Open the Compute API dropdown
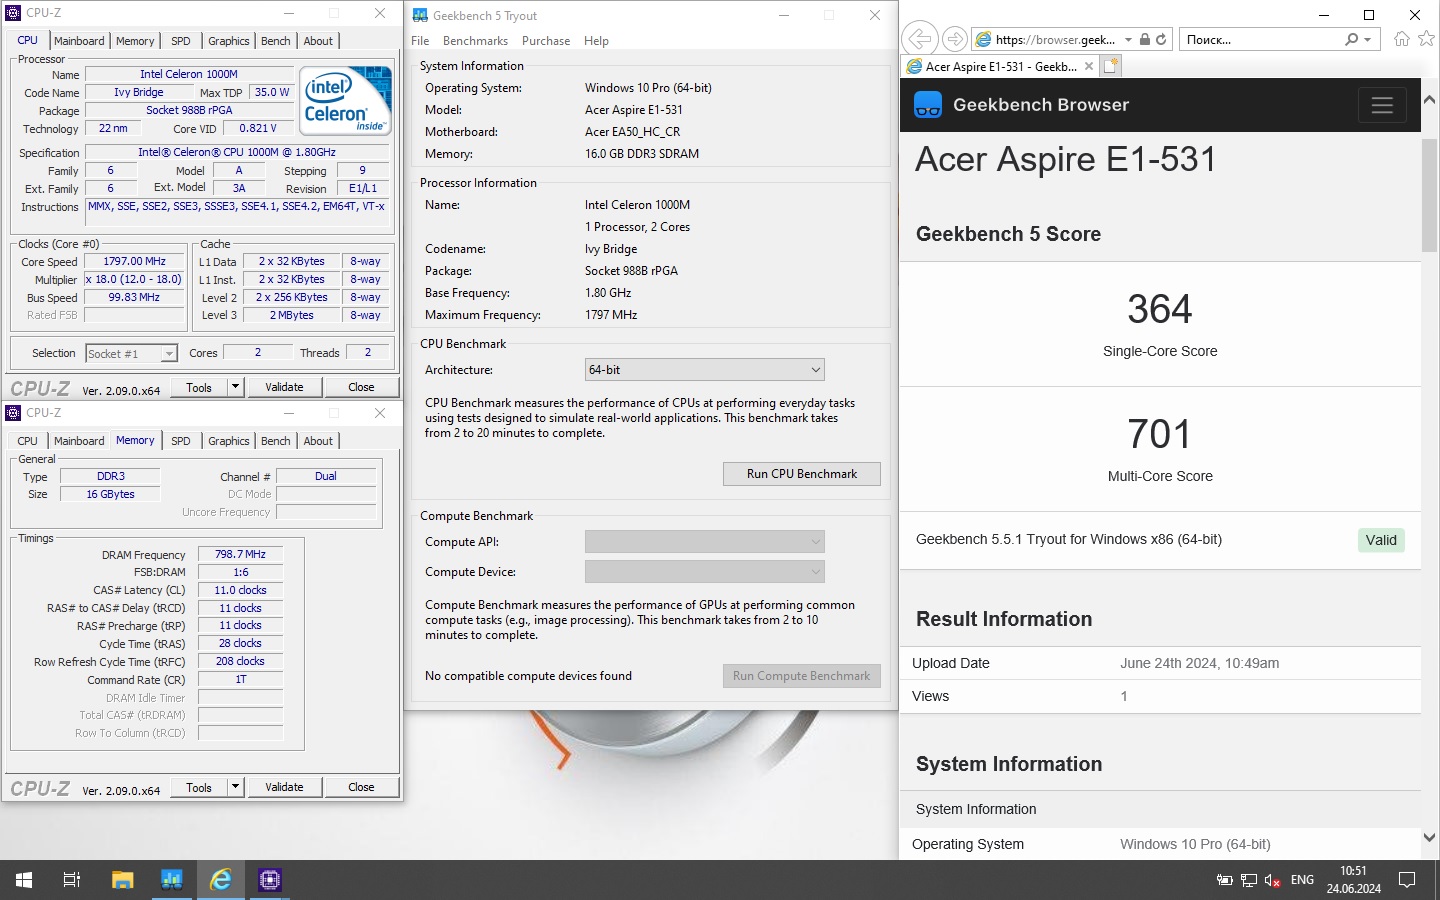 pos(704,542)
